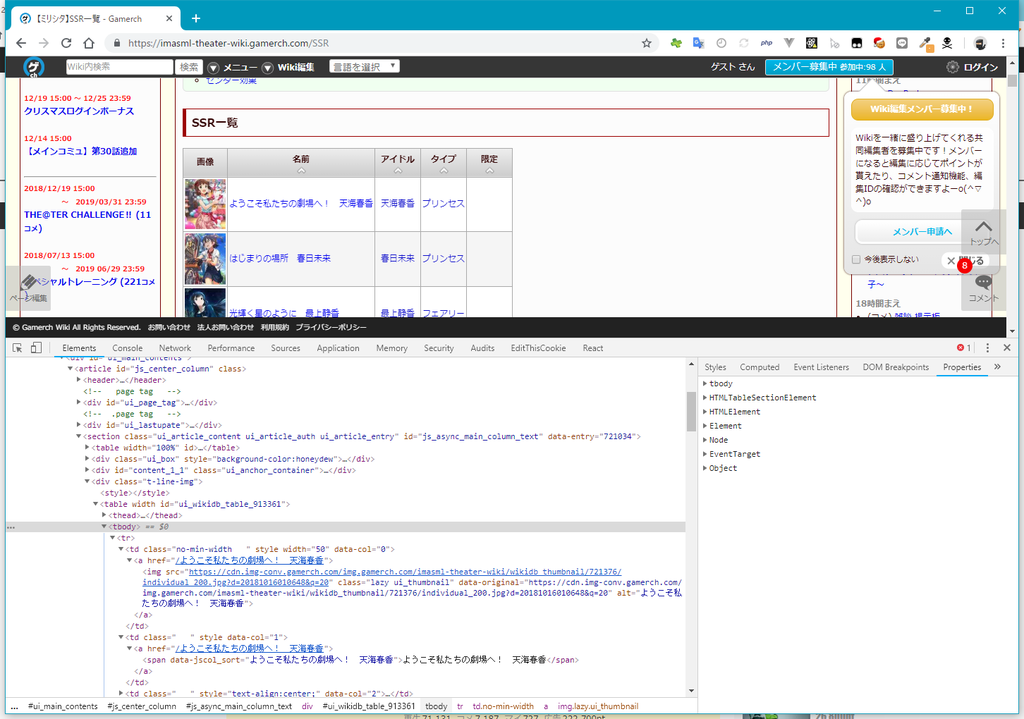
Task: Open DevTools customize menu (three dots)
Action: pos(987,348)
